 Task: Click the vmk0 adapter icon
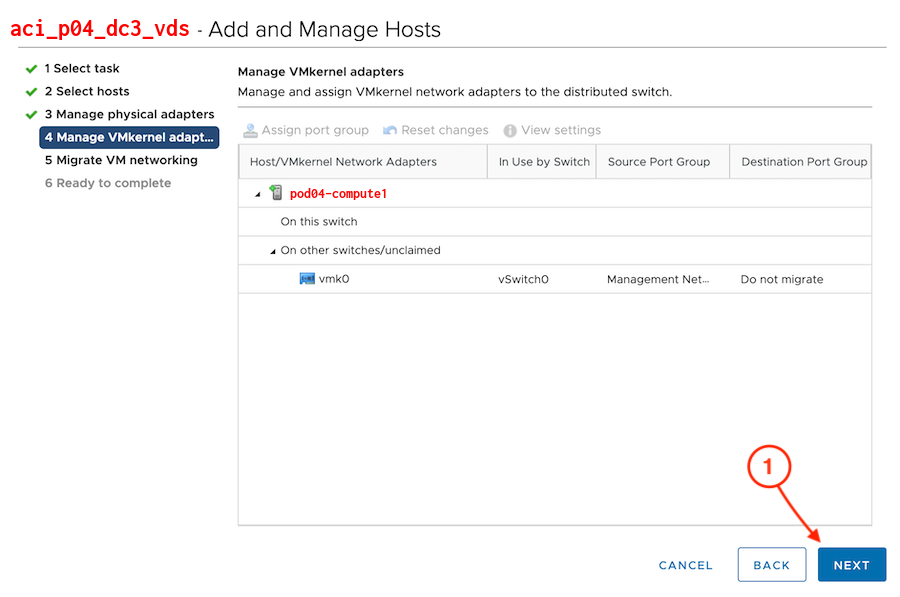307,279
